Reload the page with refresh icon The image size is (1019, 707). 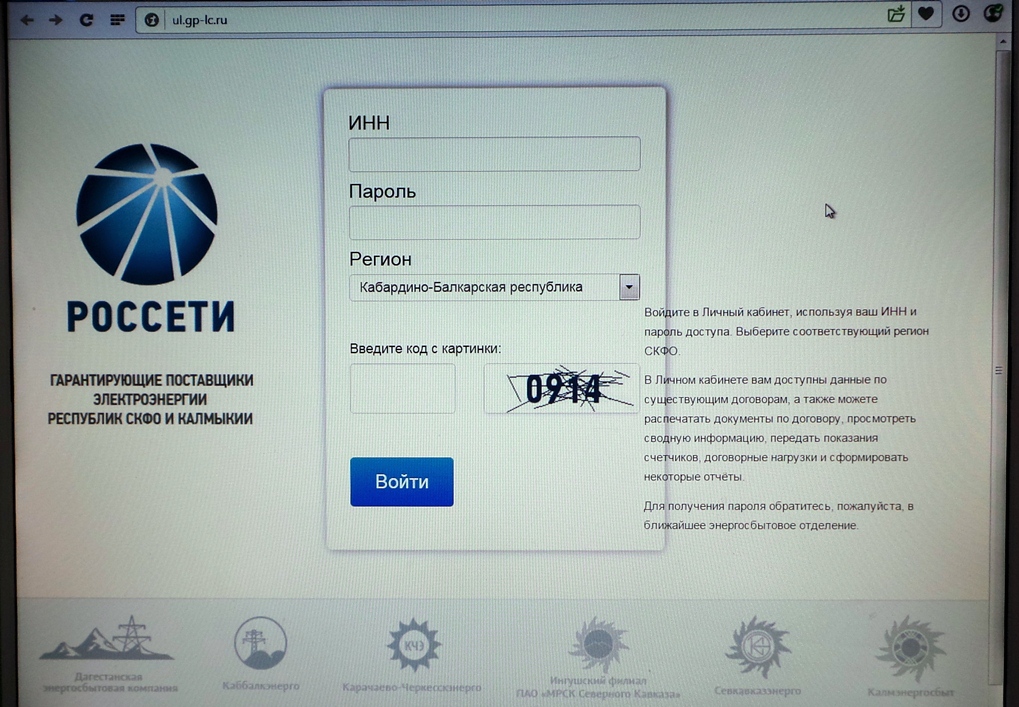[86, 20]
